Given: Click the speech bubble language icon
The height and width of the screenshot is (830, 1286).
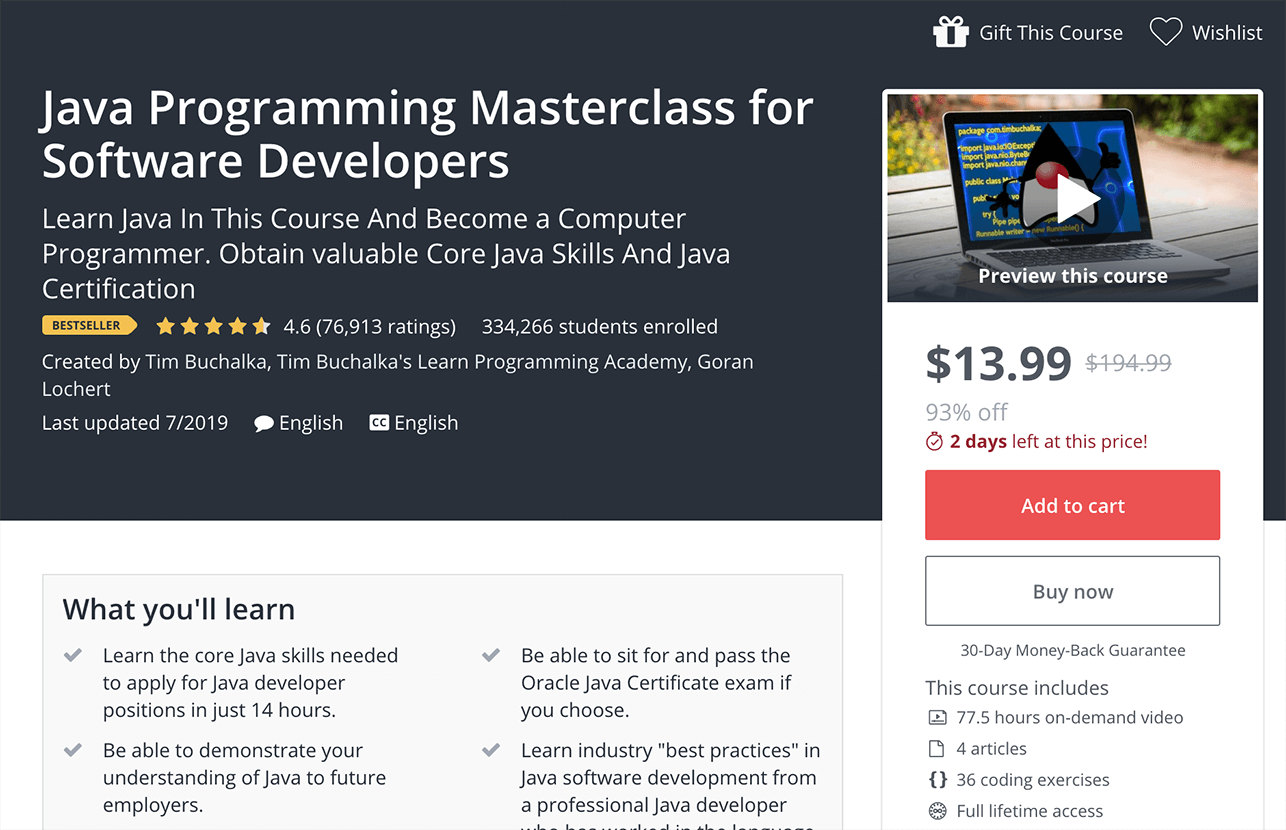Looking at the screenshot, I should [x=264, y=423].
